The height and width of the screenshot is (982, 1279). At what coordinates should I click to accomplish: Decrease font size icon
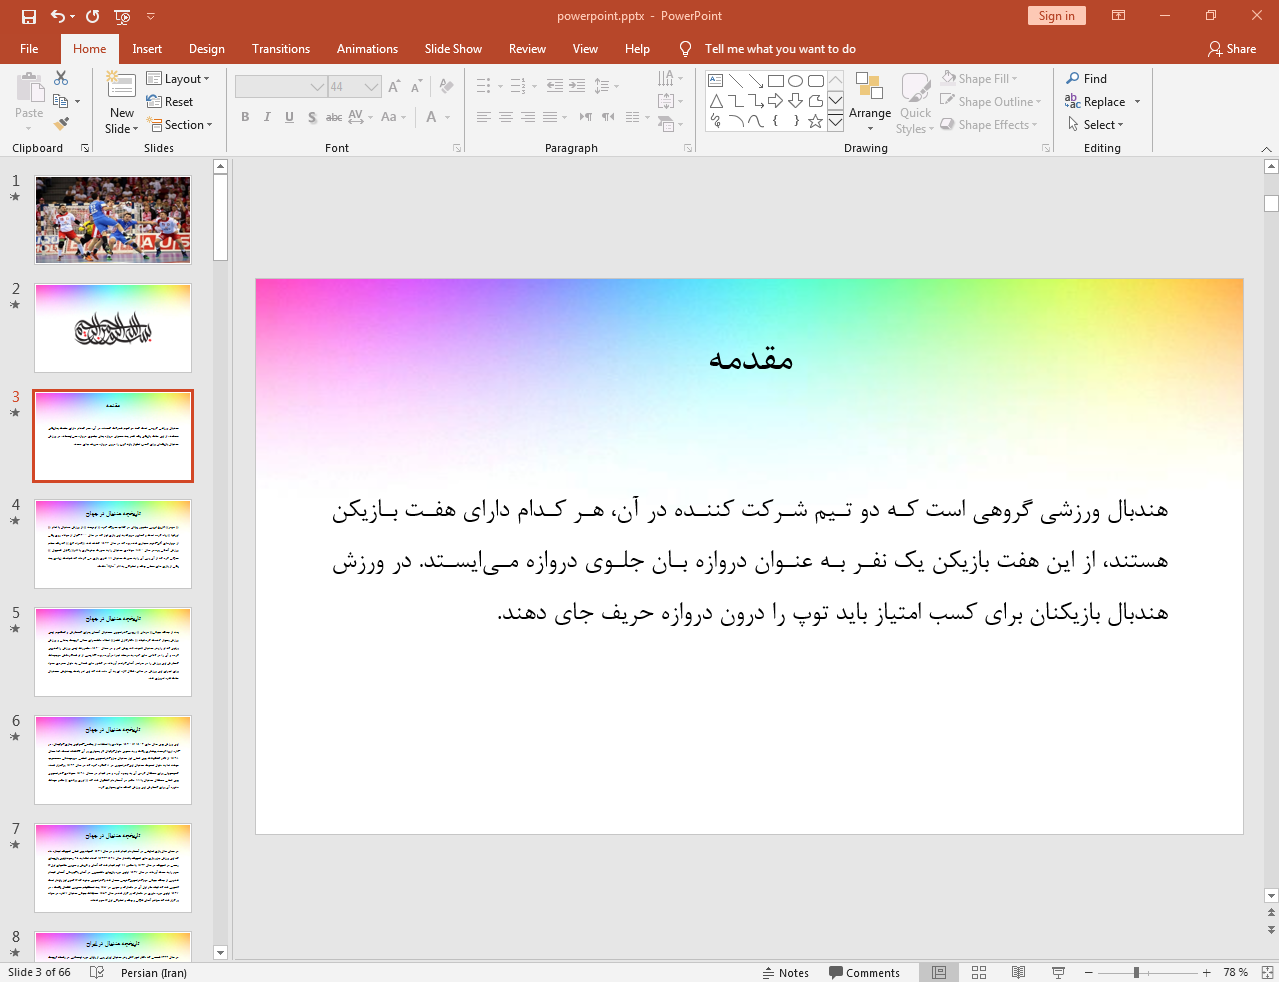click(x=415, y=87)
